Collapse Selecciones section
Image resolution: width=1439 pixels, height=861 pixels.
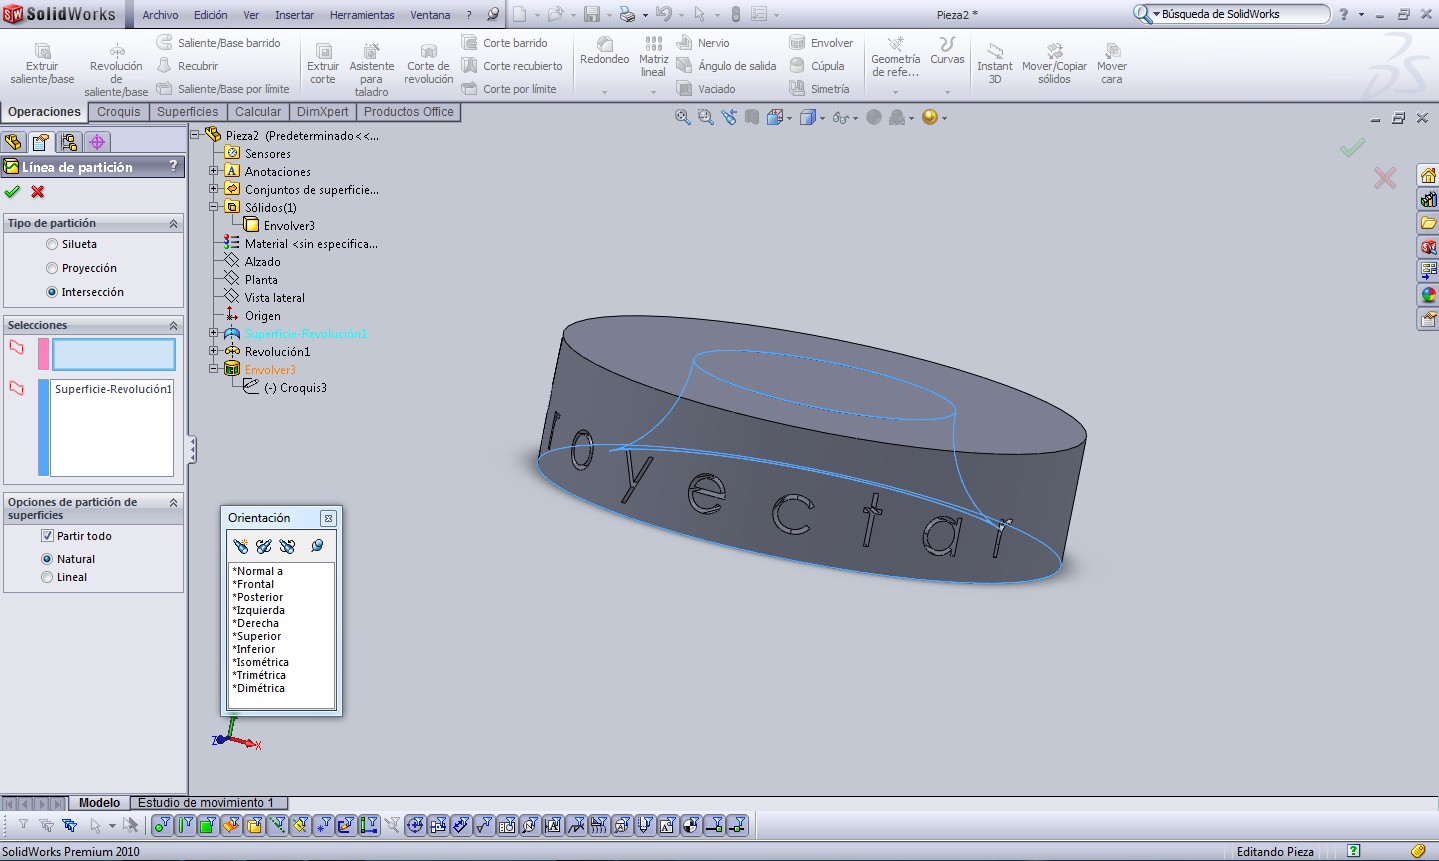[x=173, y=326]
